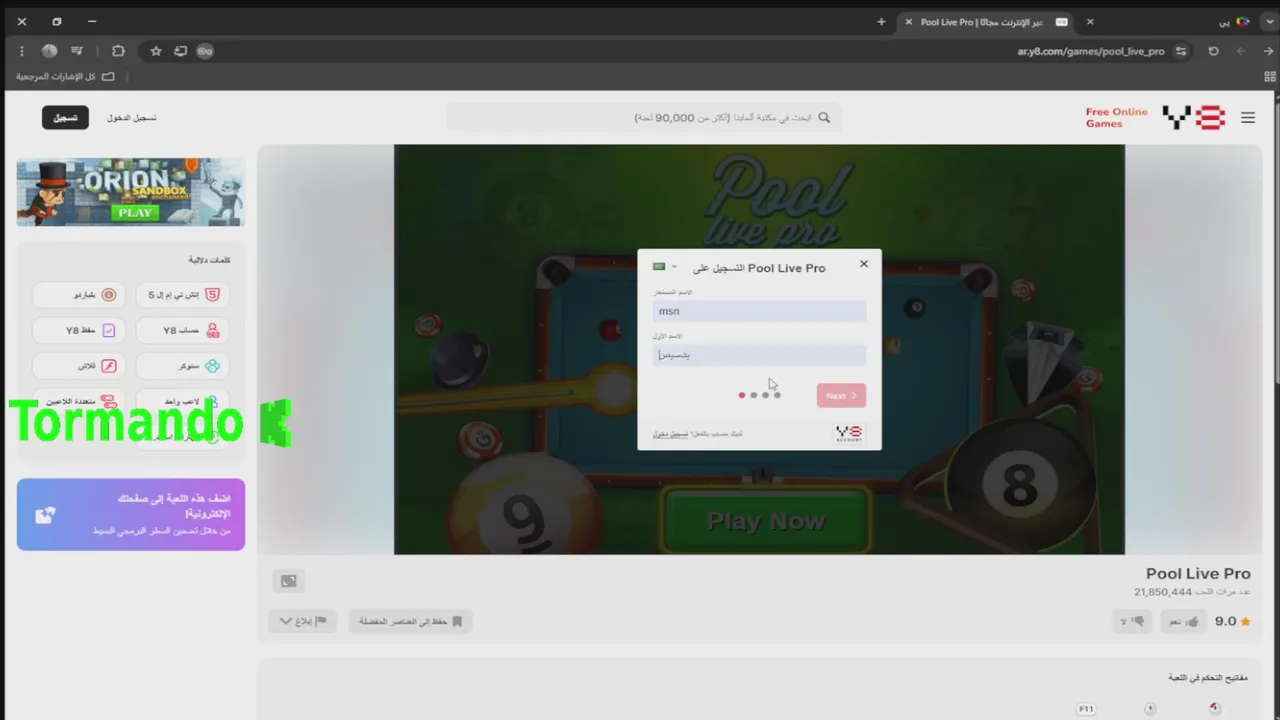The image size is (1280, 720).
Task: Open the media control icon in toolbar
Action: pos(78,51)
